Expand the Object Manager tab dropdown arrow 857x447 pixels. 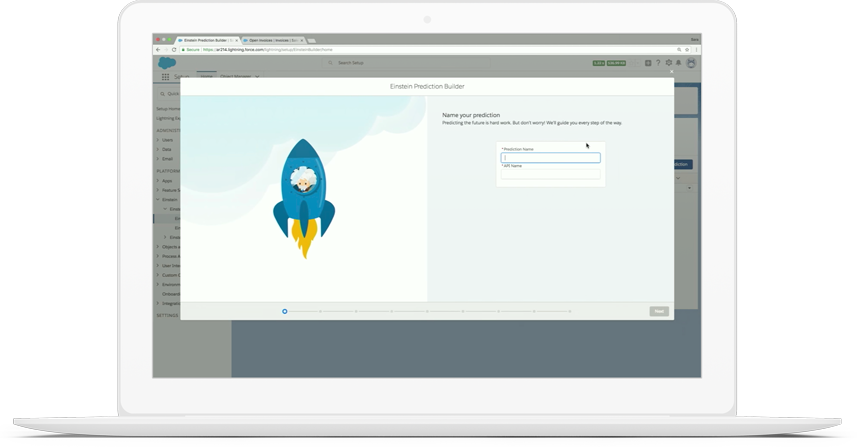pos(257,77)
